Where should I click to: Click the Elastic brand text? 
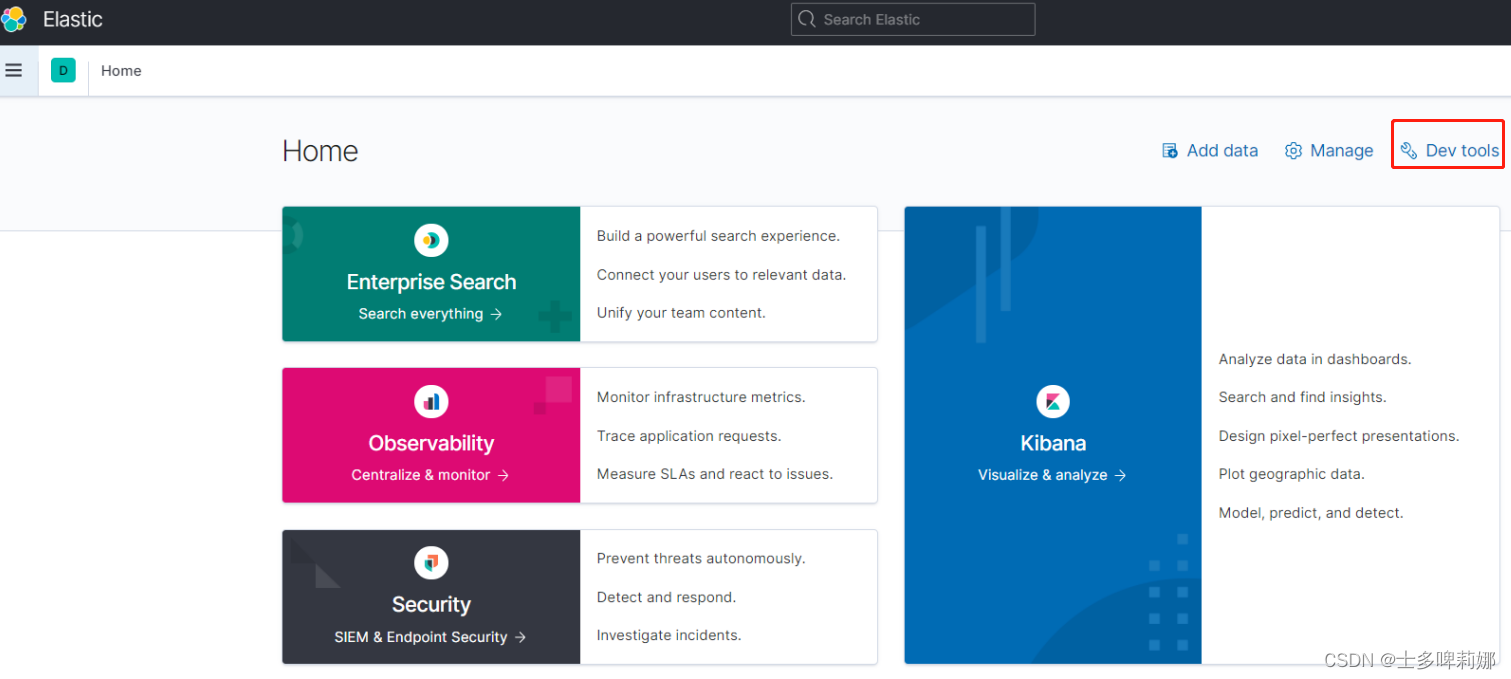point(73,19)
